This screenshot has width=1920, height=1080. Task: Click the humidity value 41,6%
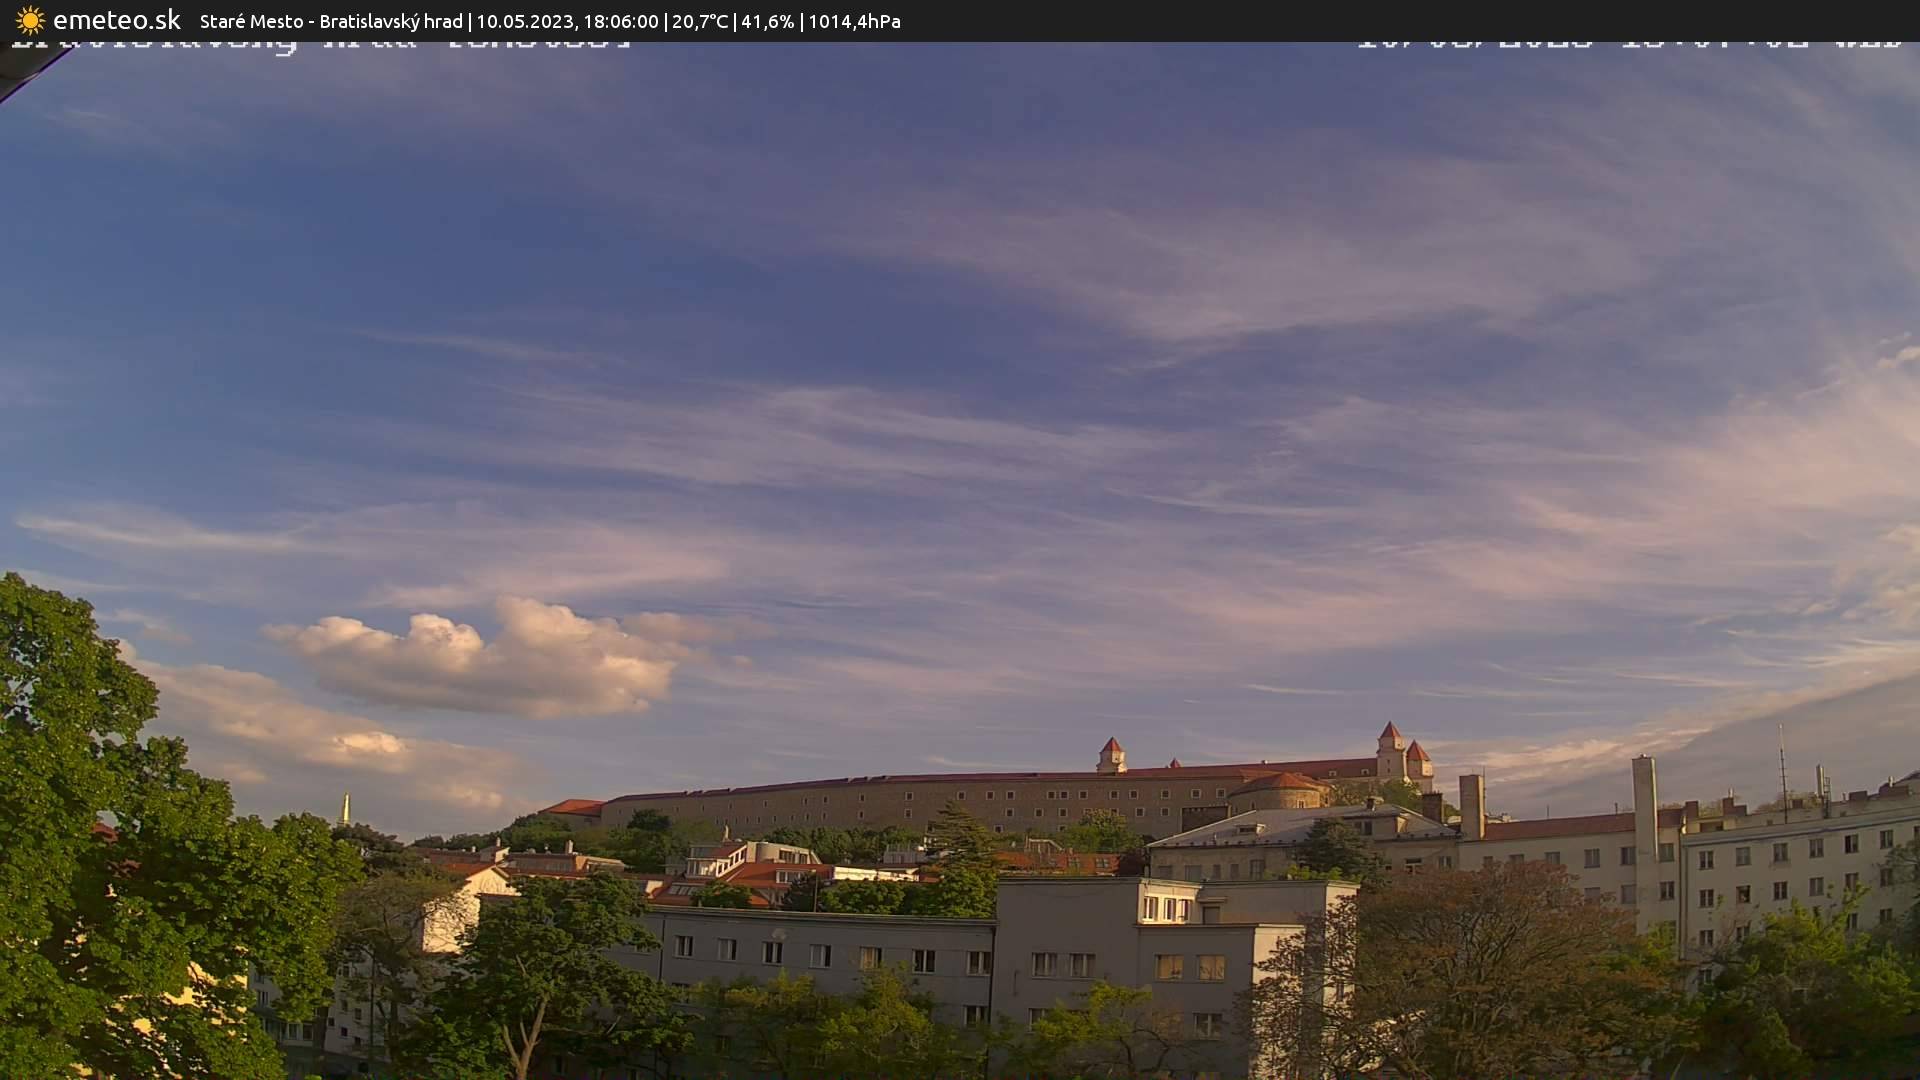click(x=767, y=21)
